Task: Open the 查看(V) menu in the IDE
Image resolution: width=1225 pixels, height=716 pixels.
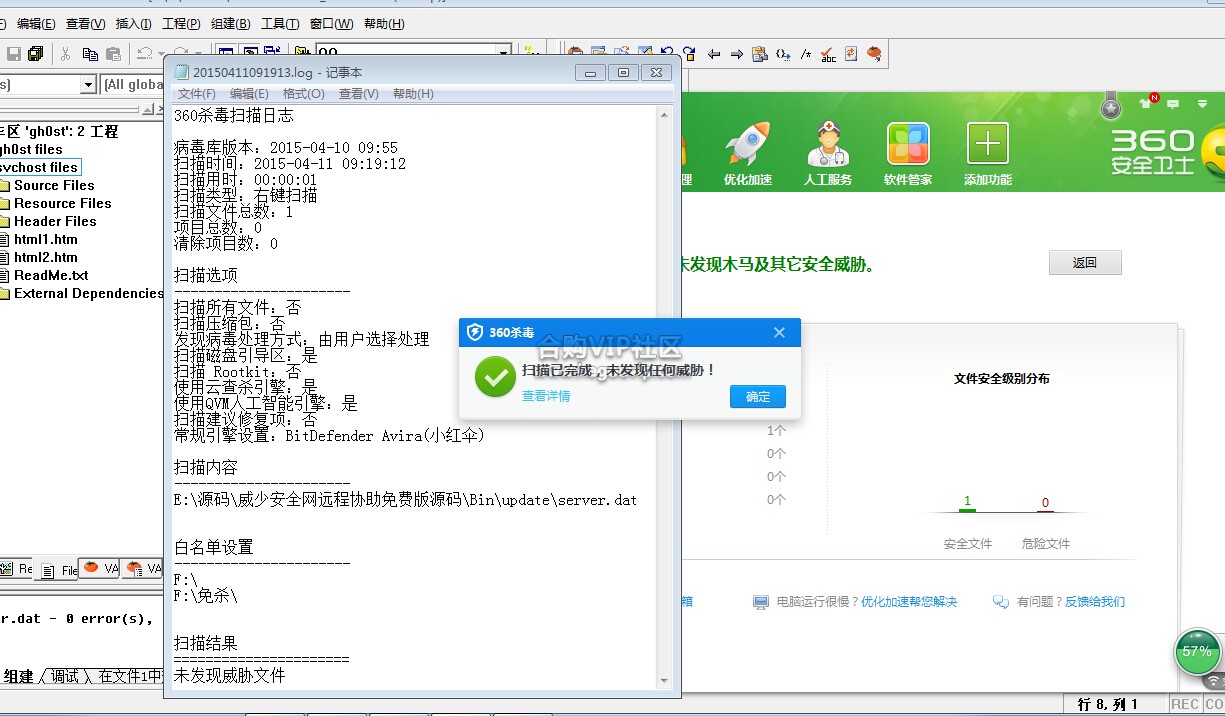Action: [x=86, y=24]
